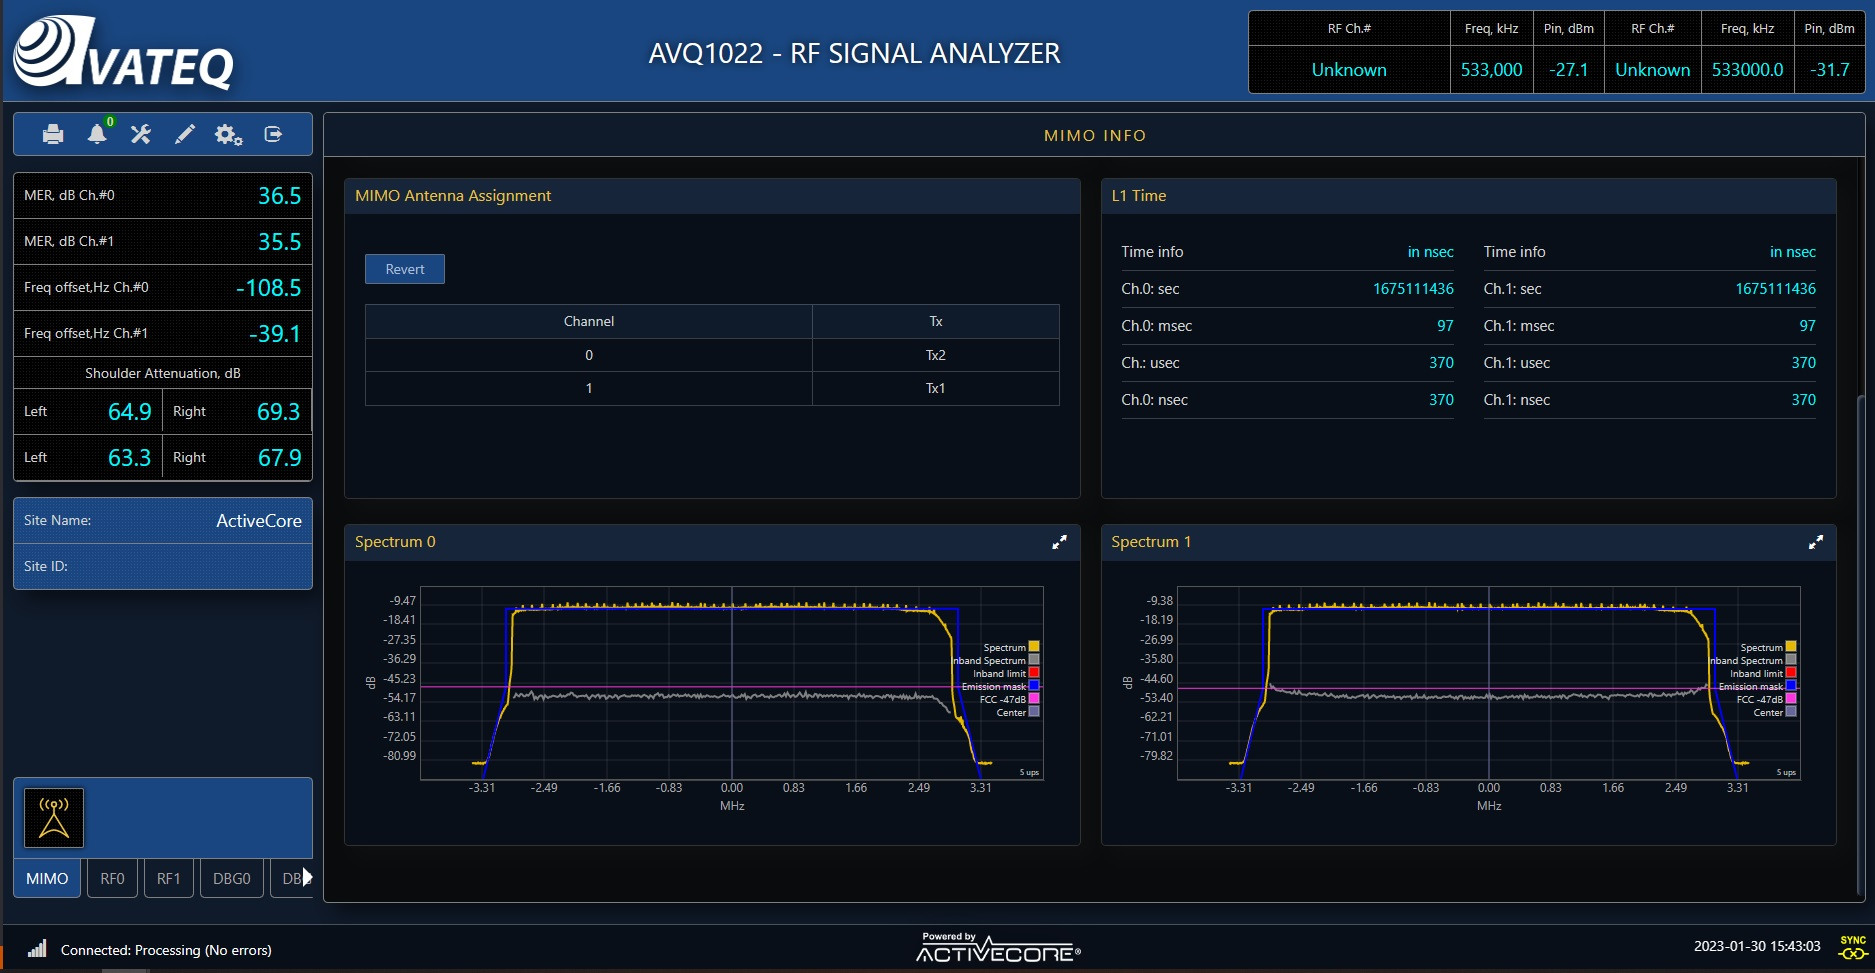This screenshot has height=973, width=1875.
Task: Click the printer icon in the toolbar
Action: tap(53, 134)
